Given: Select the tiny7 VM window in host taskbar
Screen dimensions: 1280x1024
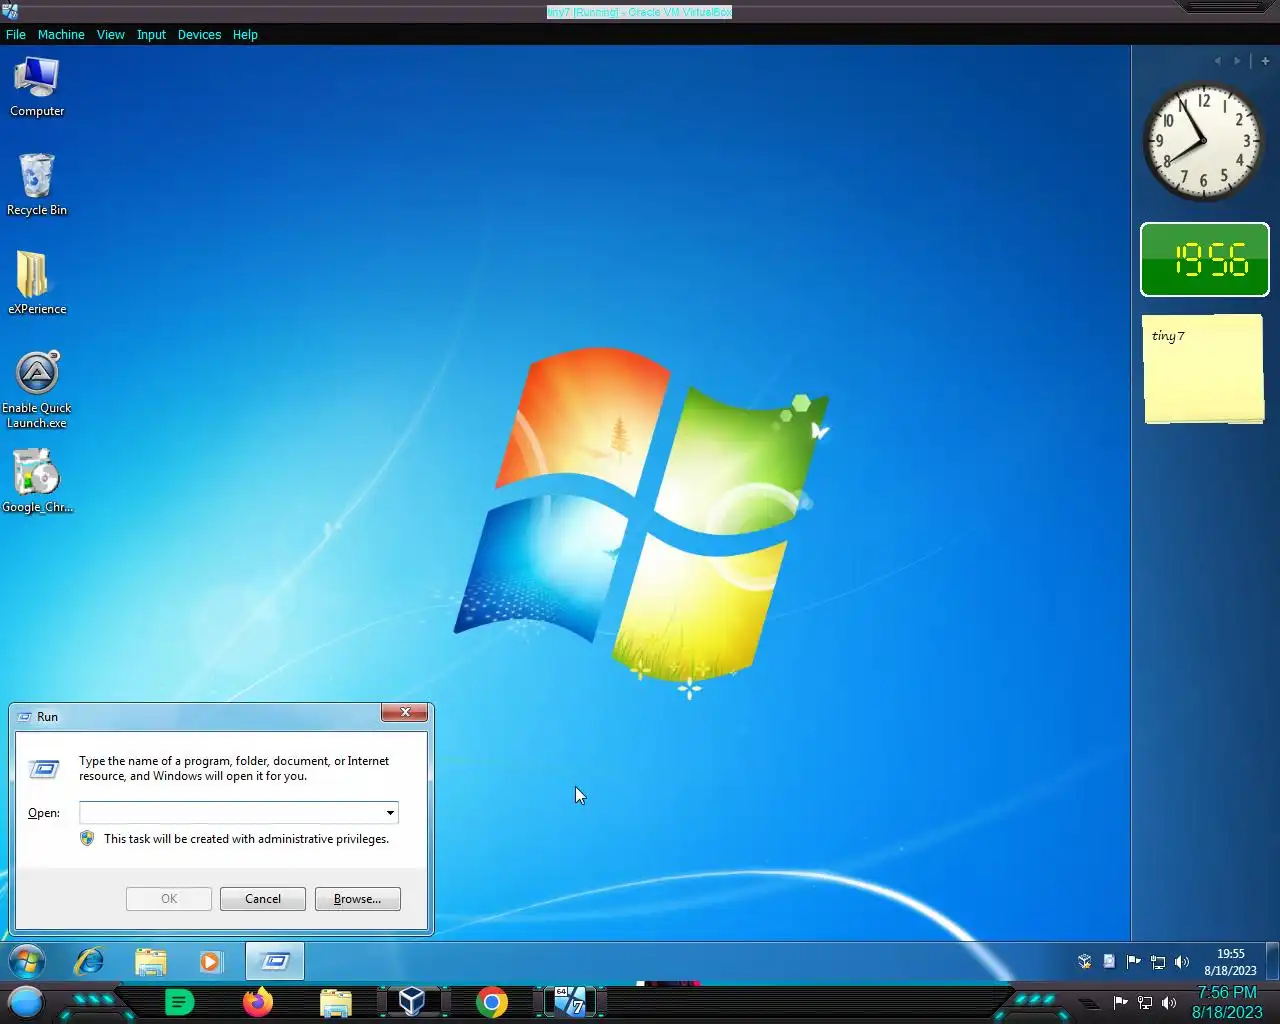Looking at the screenshot, I should (570, 1002).
